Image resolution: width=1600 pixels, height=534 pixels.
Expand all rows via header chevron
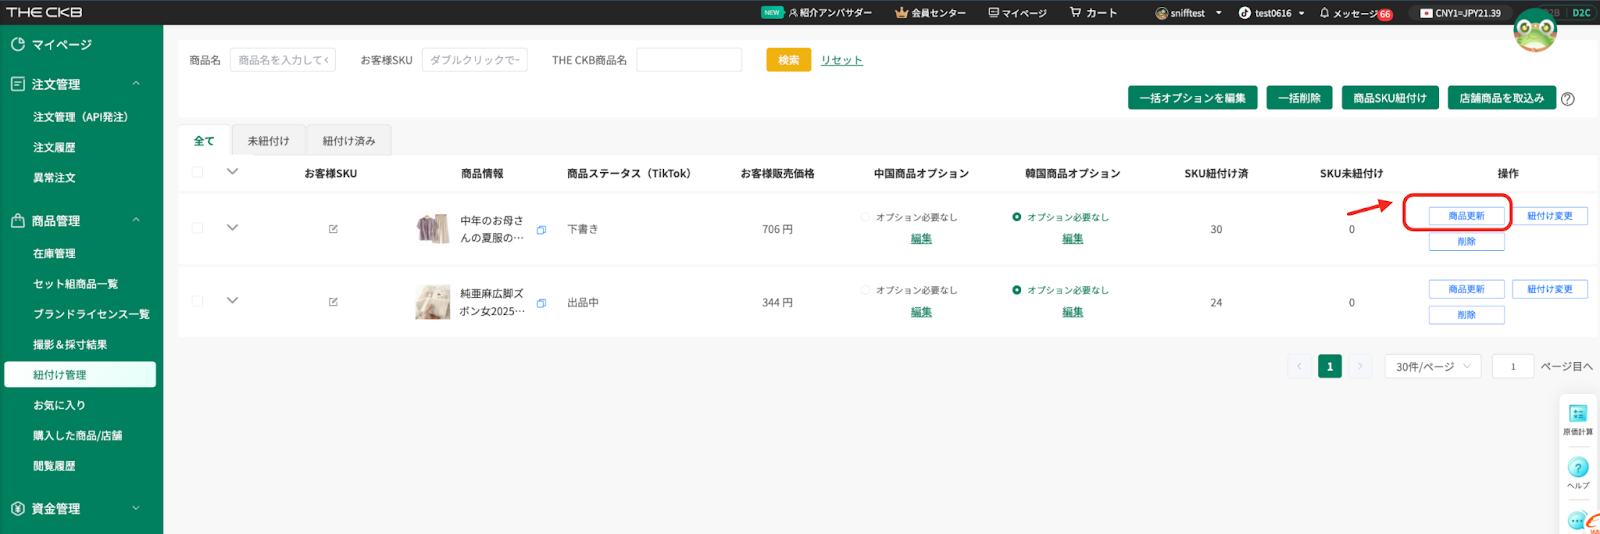tap(232, 171)
